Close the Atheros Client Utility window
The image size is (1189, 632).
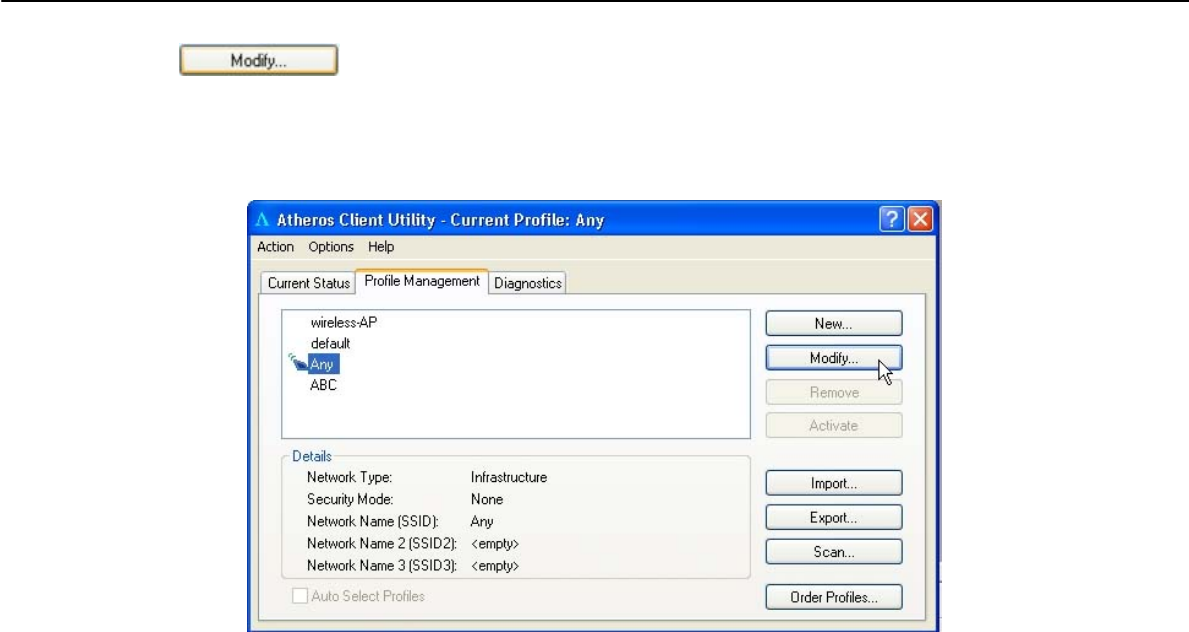coord(921,219)
